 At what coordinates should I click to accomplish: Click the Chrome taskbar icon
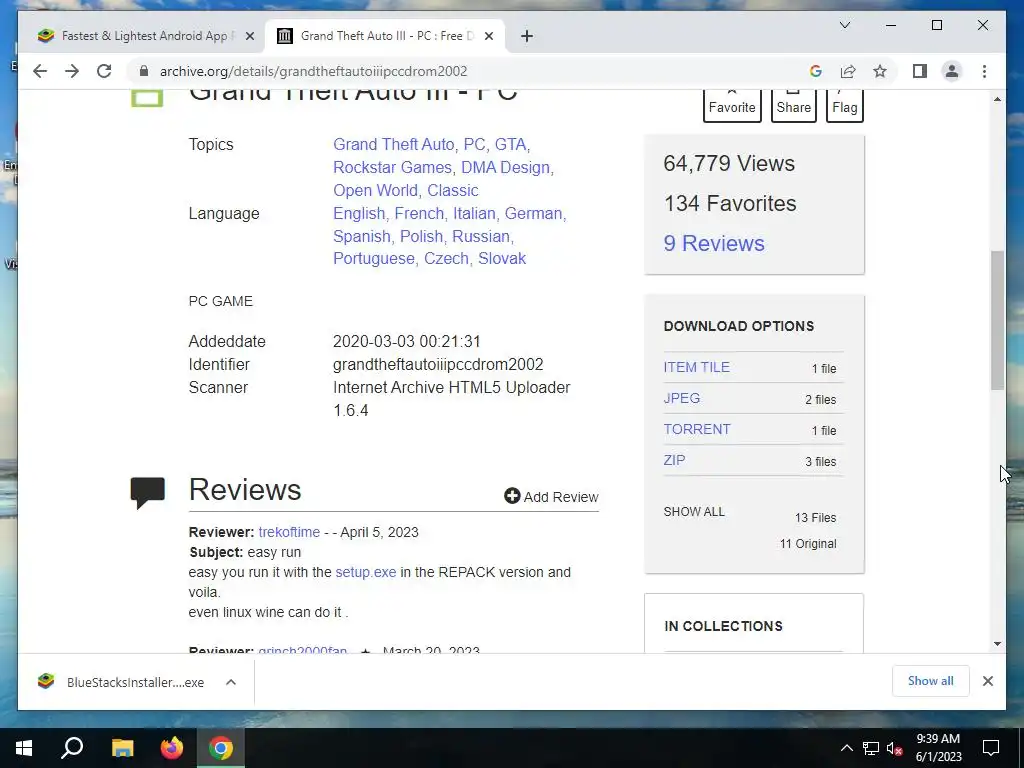coord(221,748)
